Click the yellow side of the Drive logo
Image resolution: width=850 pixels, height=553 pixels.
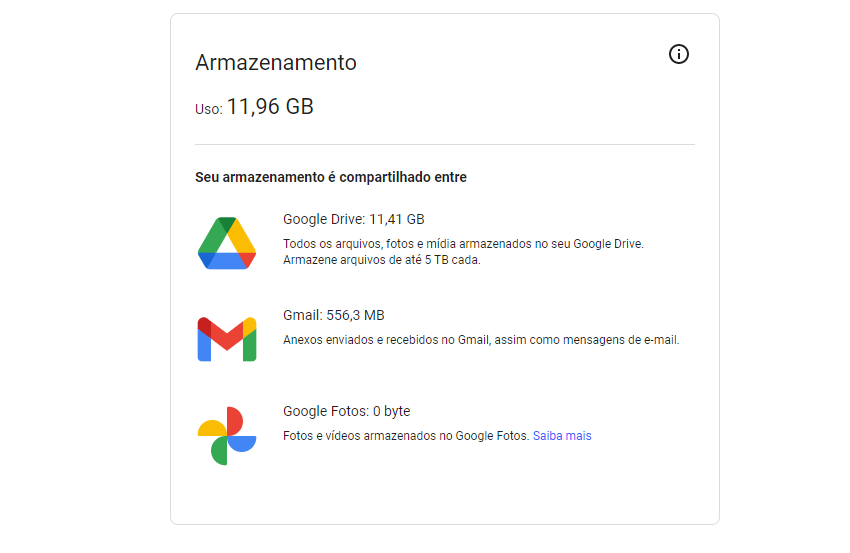point(242,237)
